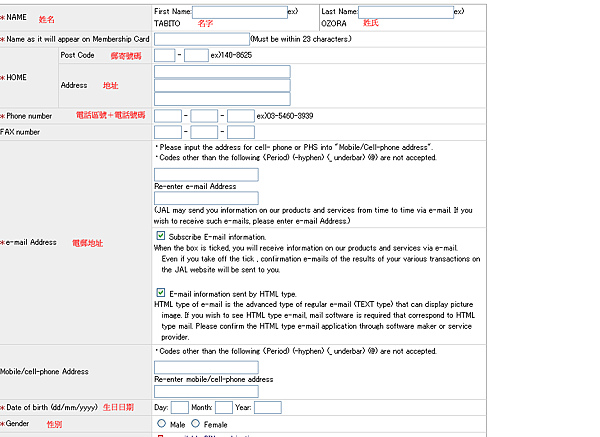Click the 'Date of birth (dd/mm/yyyy)' label

point(52,408)
